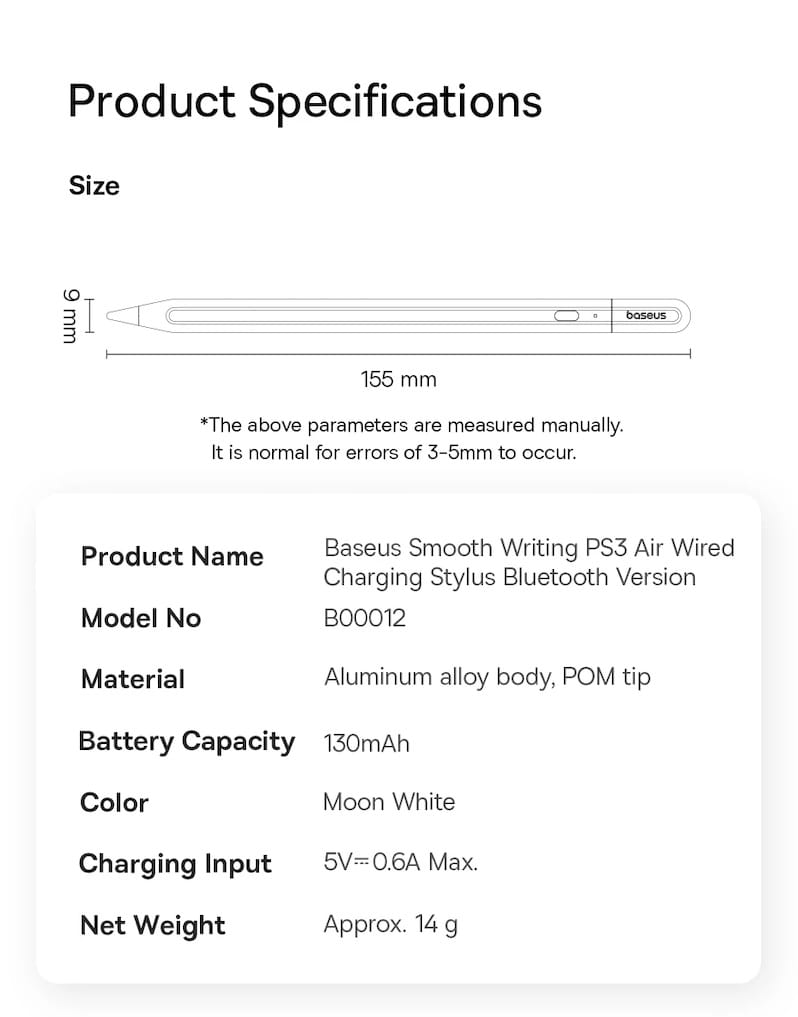The height and width of the screenshot is (1017, 798).
Task: Click the stylus tip in the diagram
Action: click(123, 316)
